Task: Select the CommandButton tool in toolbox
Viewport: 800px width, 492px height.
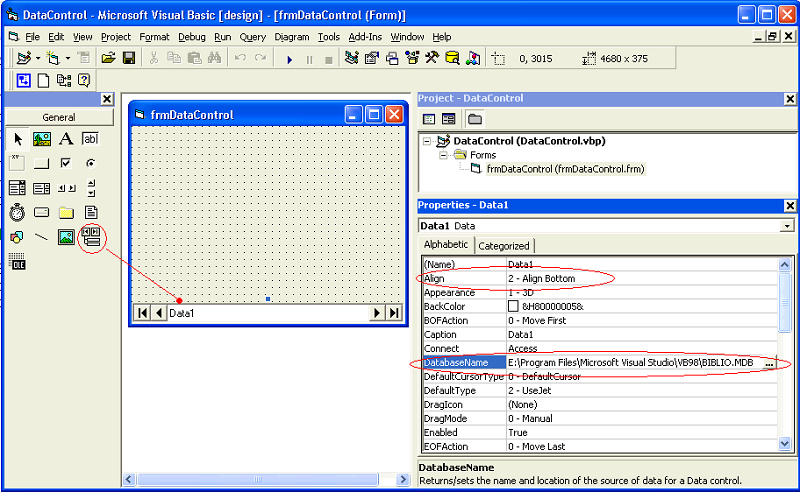Action: (x=41, y=163)
